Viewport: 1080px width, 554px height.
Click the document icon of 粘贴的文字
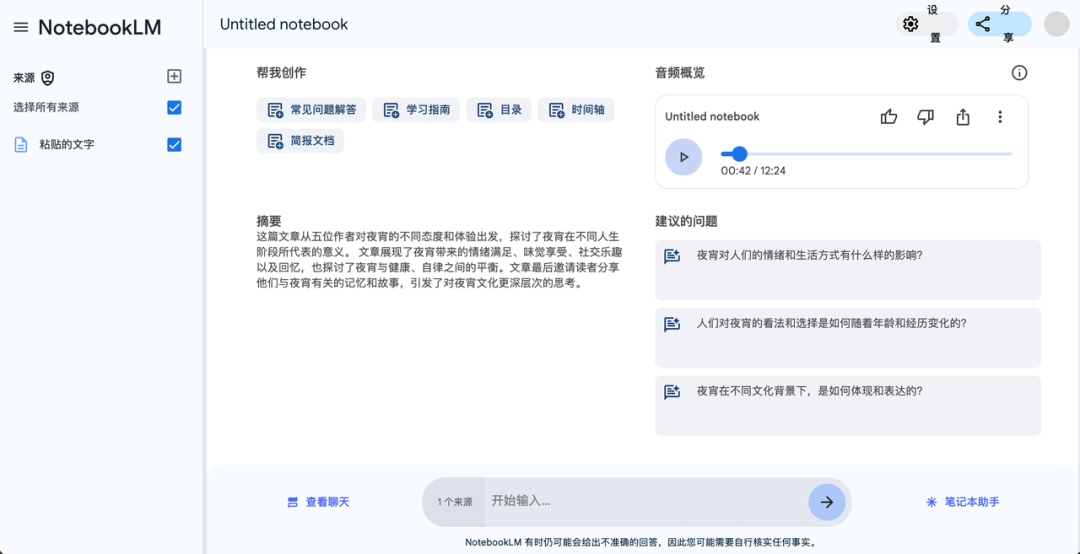tap(21, 145)
